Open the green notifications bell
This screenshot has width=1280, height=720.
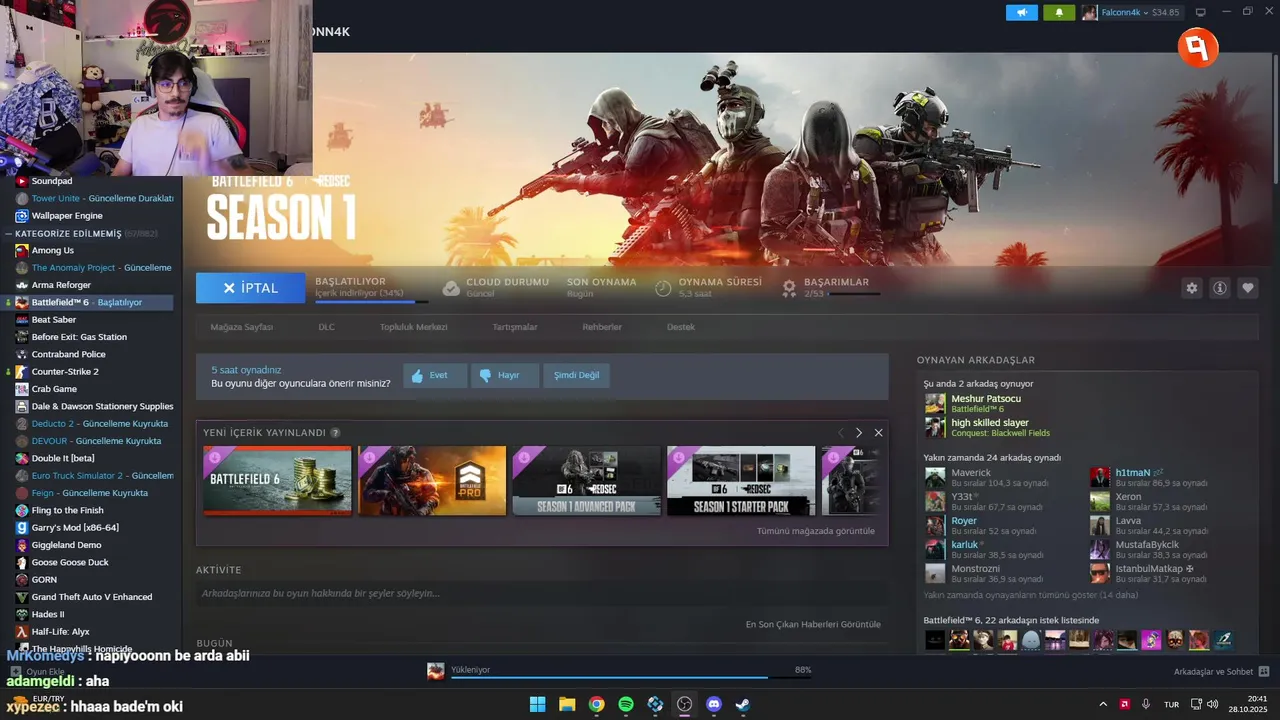point(1059,12)
